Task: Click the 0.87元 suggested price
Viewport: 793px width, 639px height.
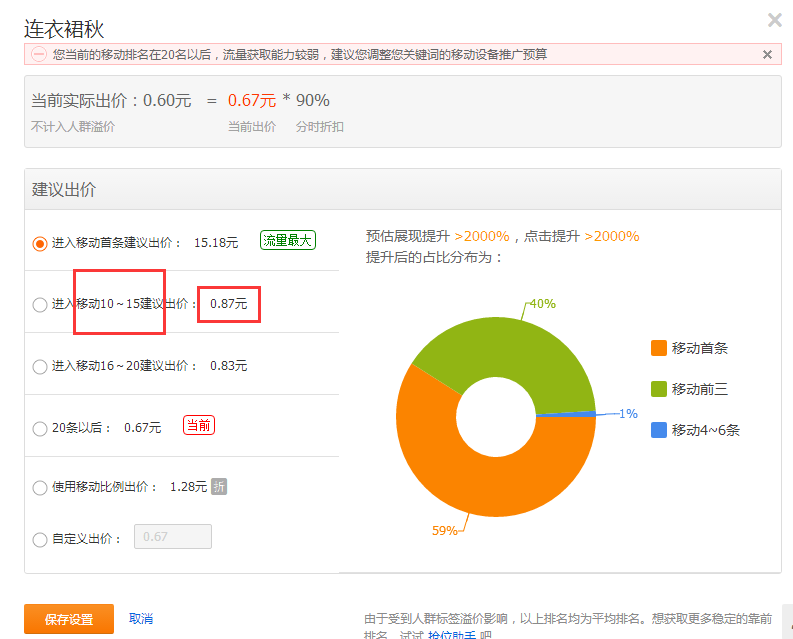Action: coord(229,304)
